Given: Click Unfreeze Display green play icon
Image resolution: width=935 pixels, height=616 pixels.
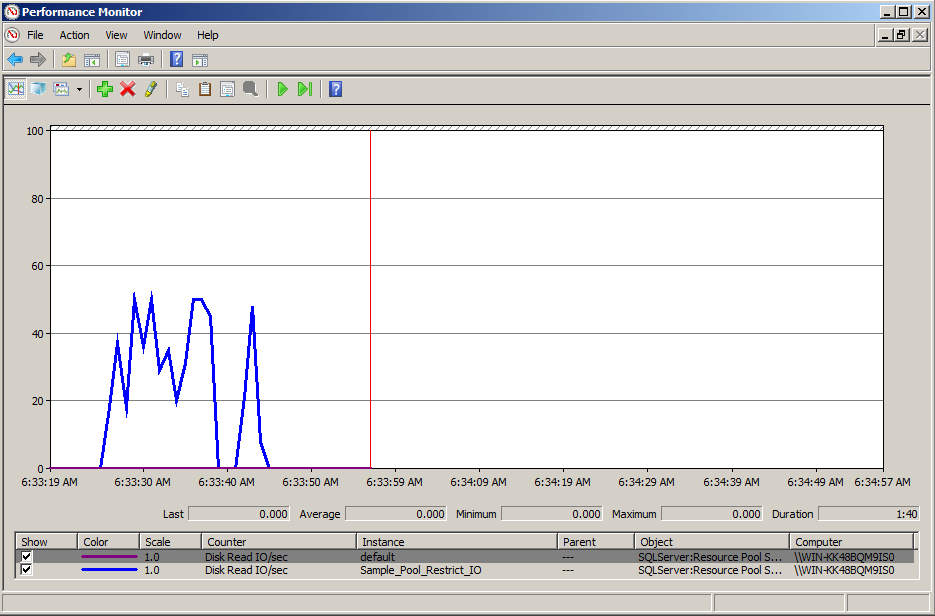Looking at the screenshot, I should click(x=282, y=89).
